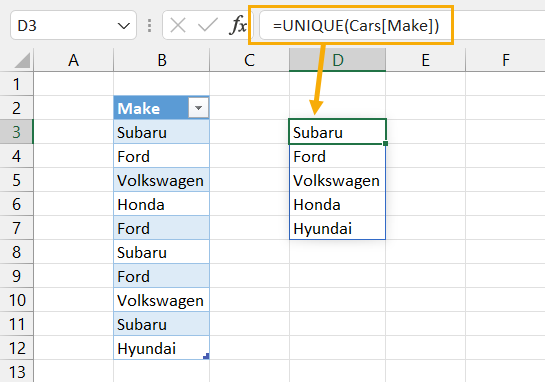This screenshot has width=545, height=382.
Task: Select row 2 header
Action: [x=16, y=108]
